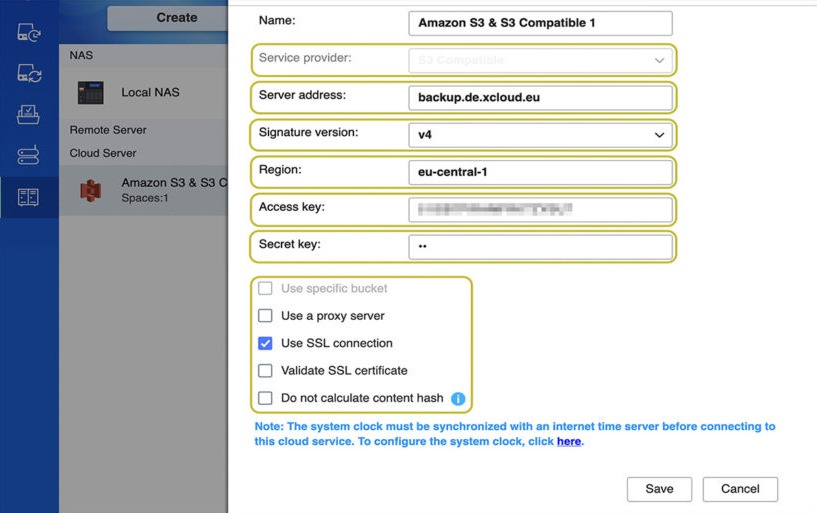Image resolution: width=817 pixels, height=513 pixels.
Task: Uncheck Use SSL connection
Action: (265, 343)
